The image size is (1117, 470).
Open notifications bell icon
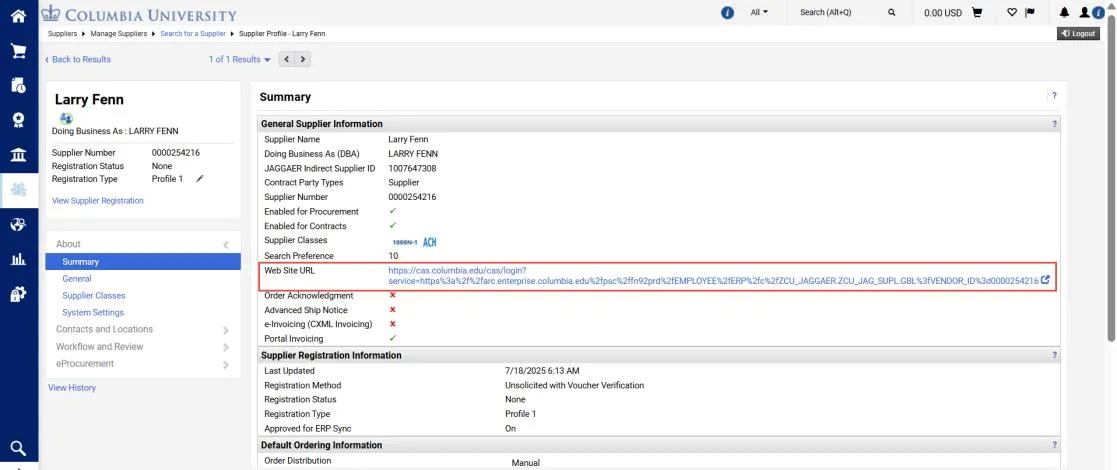point(1065,13)
